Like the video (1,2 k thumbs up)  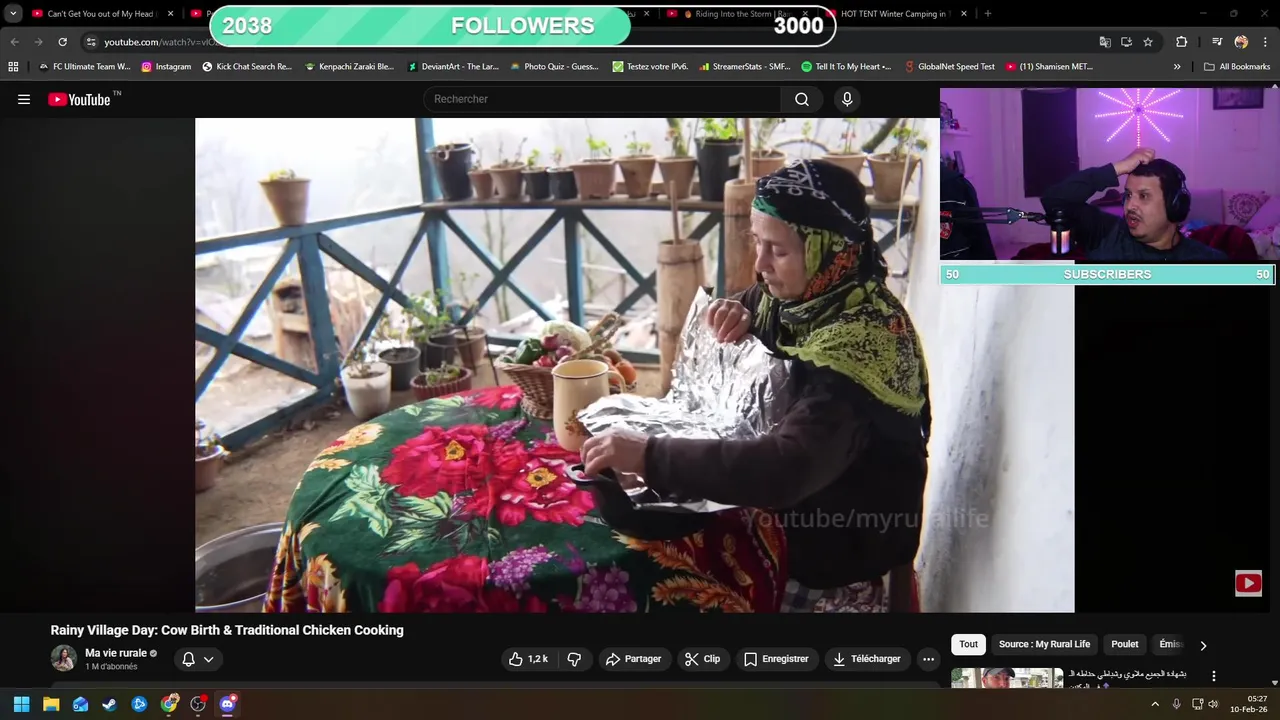pyautogui.click(x=528, y=659)
